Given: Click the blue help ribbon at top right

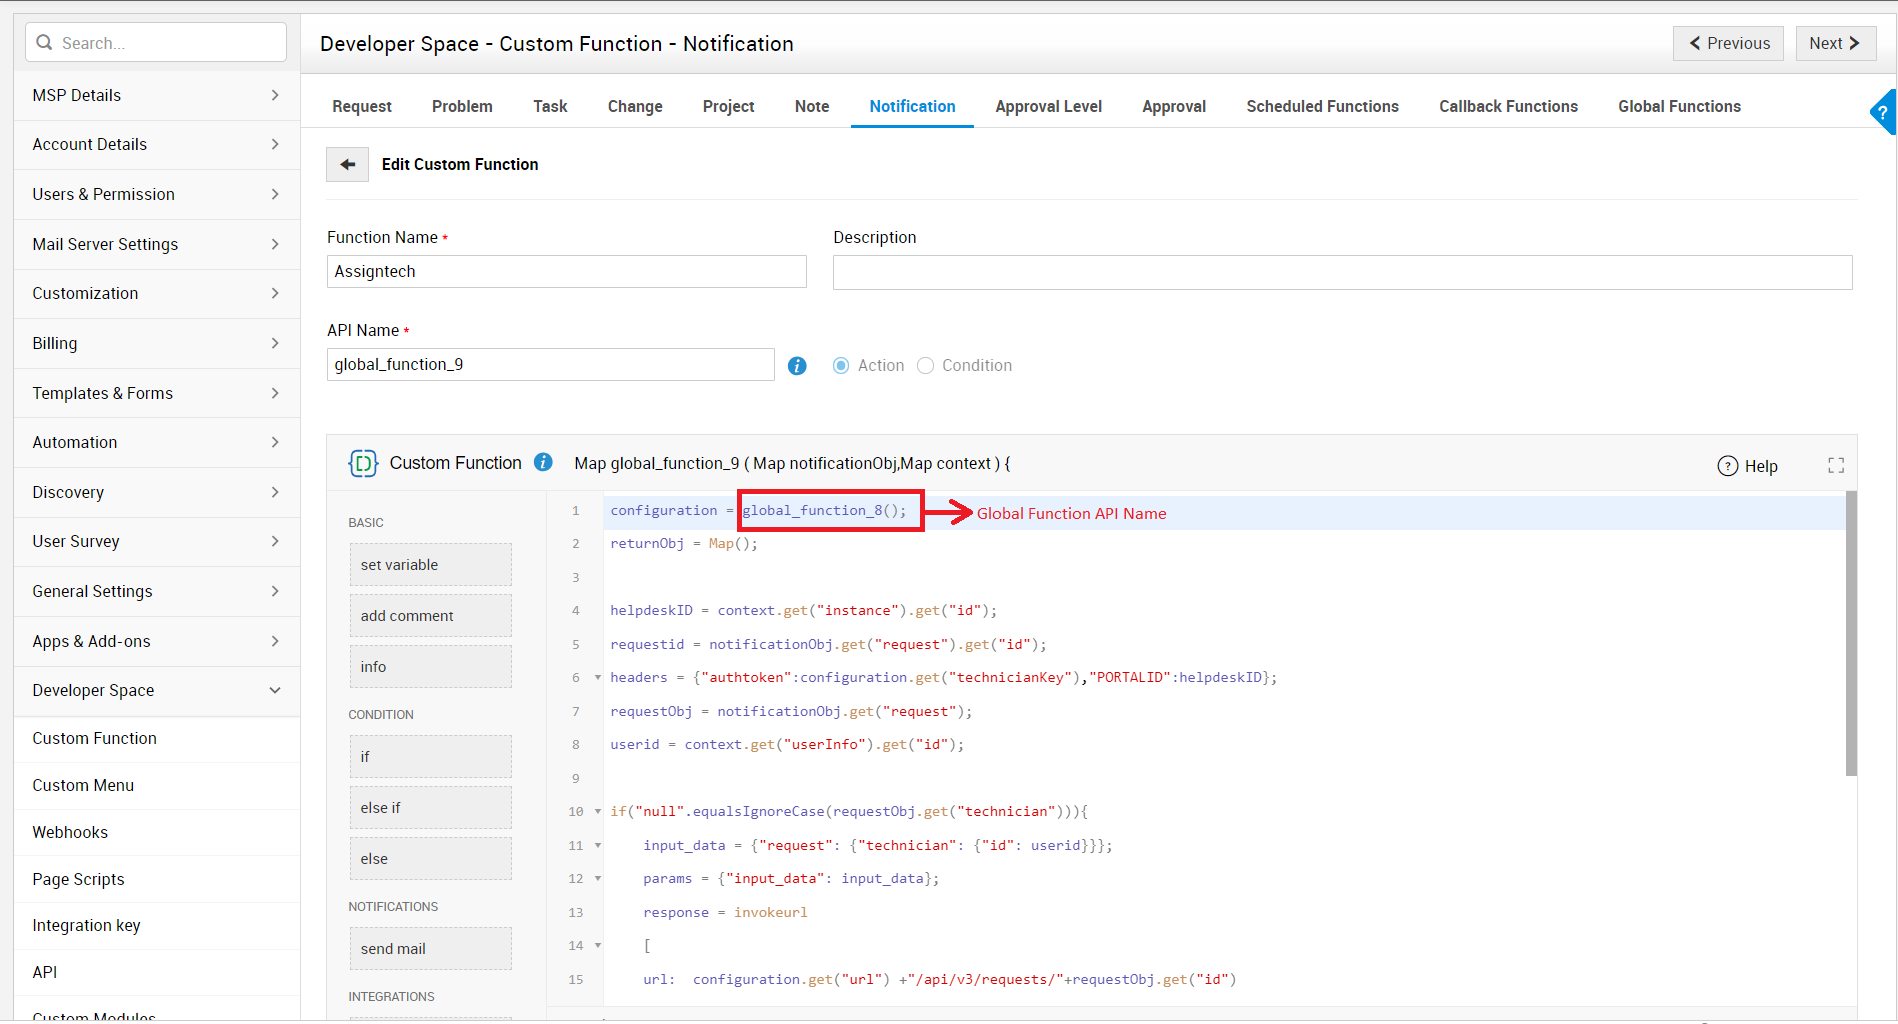Looking at the screenshot, I should point(1883,112).
